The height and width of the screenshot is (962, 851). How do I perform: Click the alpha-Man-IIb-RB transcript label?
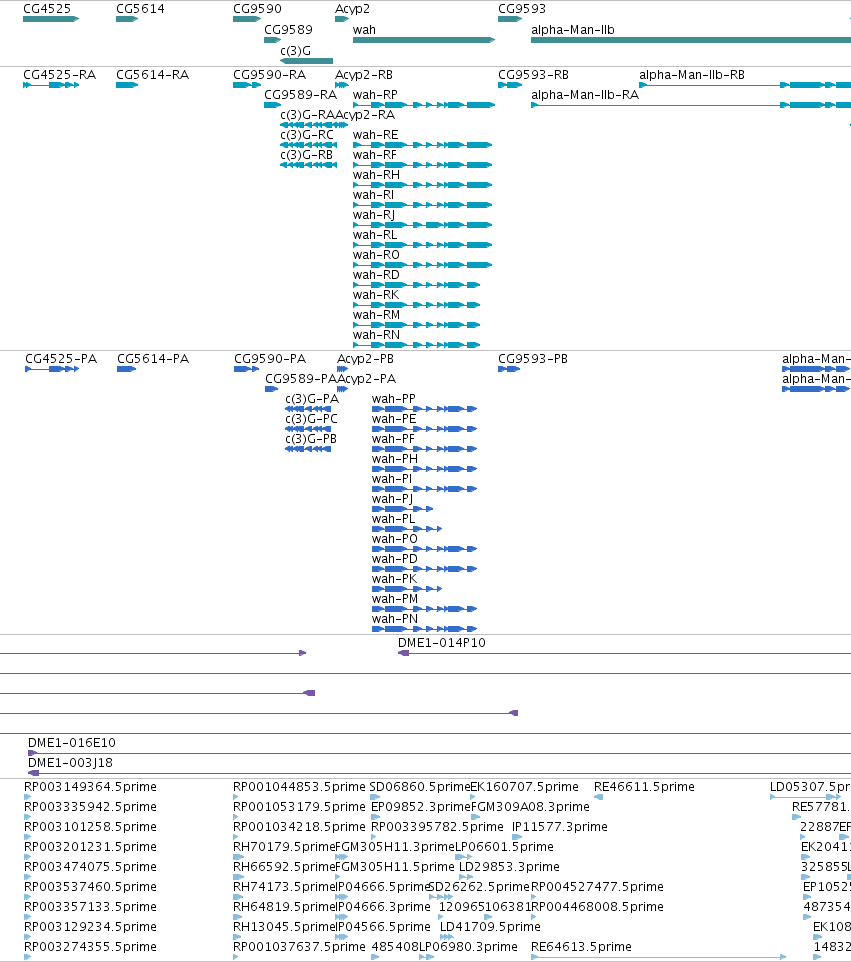692,75
